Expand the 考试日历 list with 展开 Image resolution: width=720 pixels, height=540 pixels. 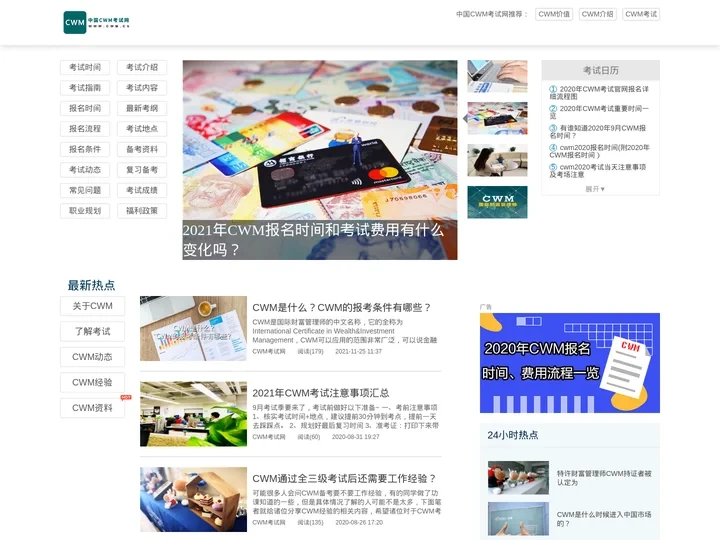coord(595,189)
